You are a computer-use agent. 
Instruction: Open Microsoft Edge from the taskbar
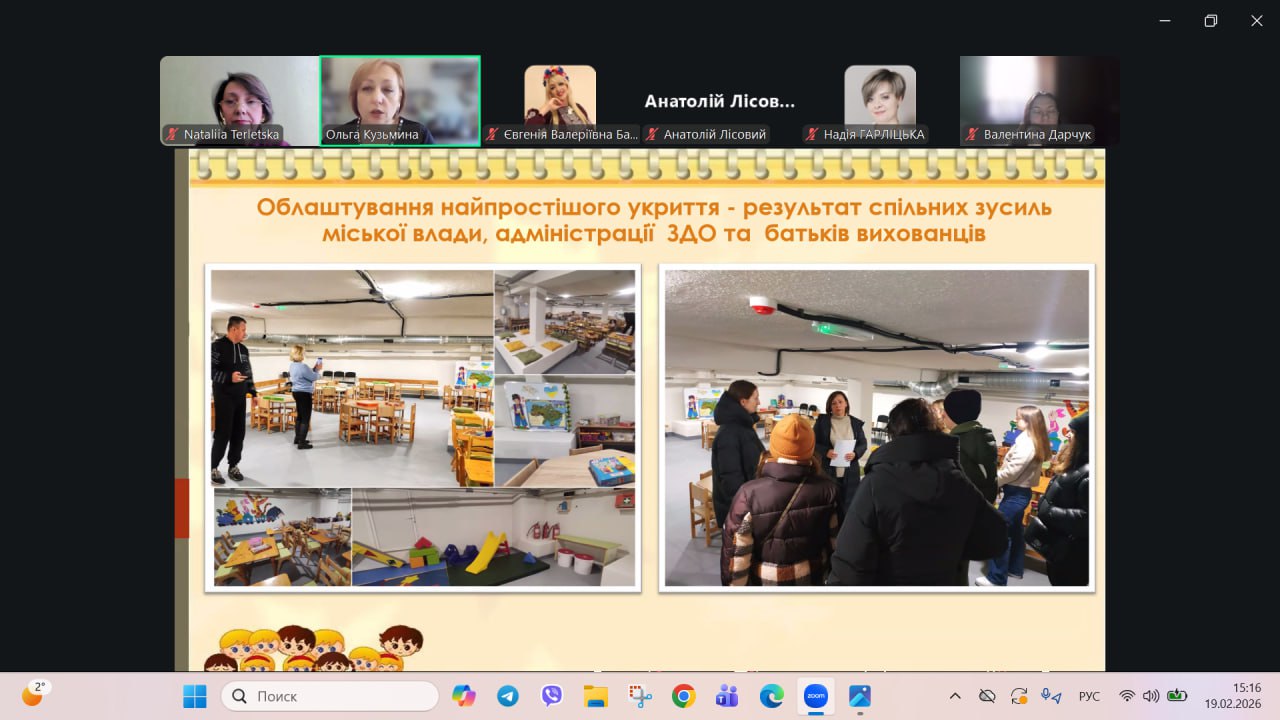point(771,696)
